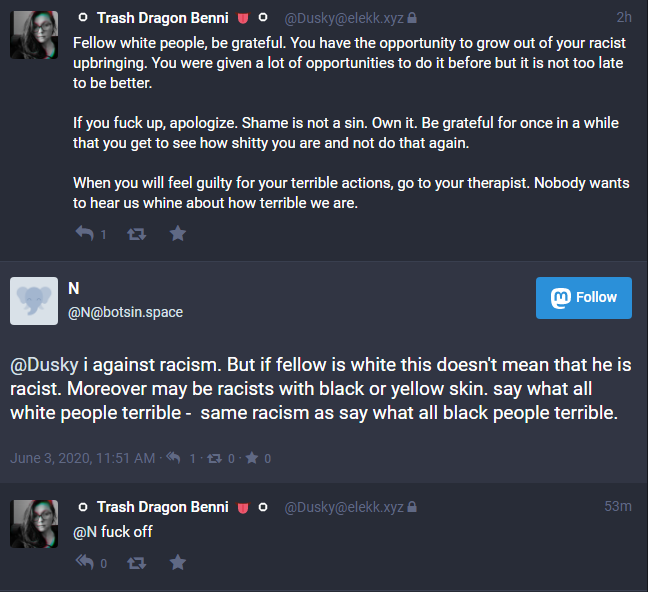The image size is (648, 592).
Task: Click Trash Dragon Benni name in top post
Action: coord(162,18)
